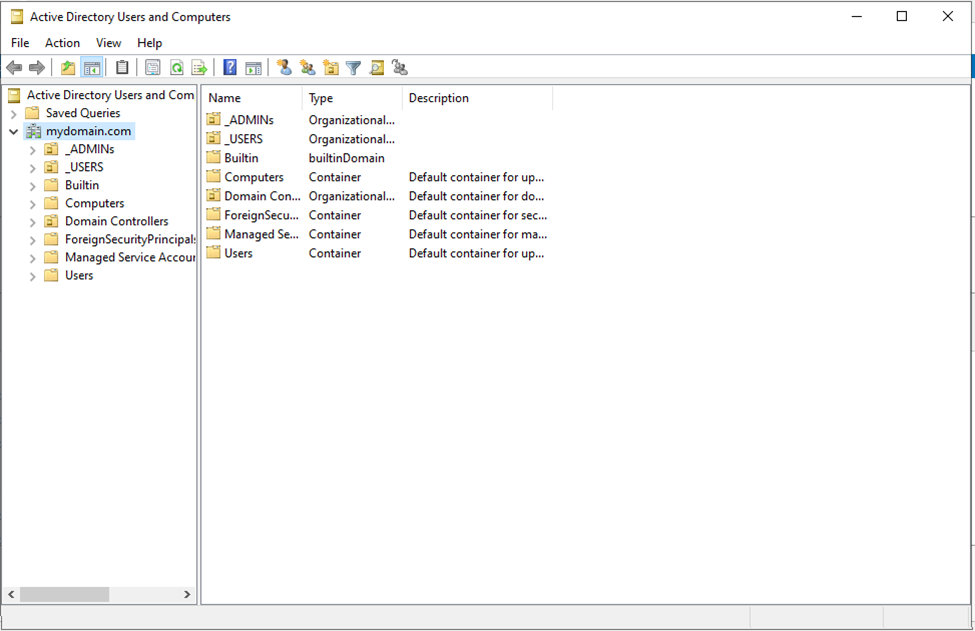Expand the Saved Queries node

click(x=14, y=114)
